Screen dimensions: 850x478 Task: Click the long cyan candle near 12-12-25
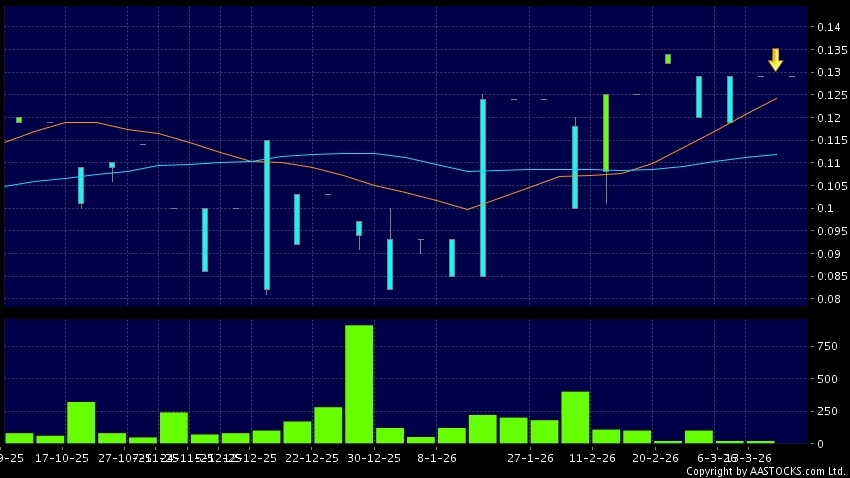click(x=267, y=215)
